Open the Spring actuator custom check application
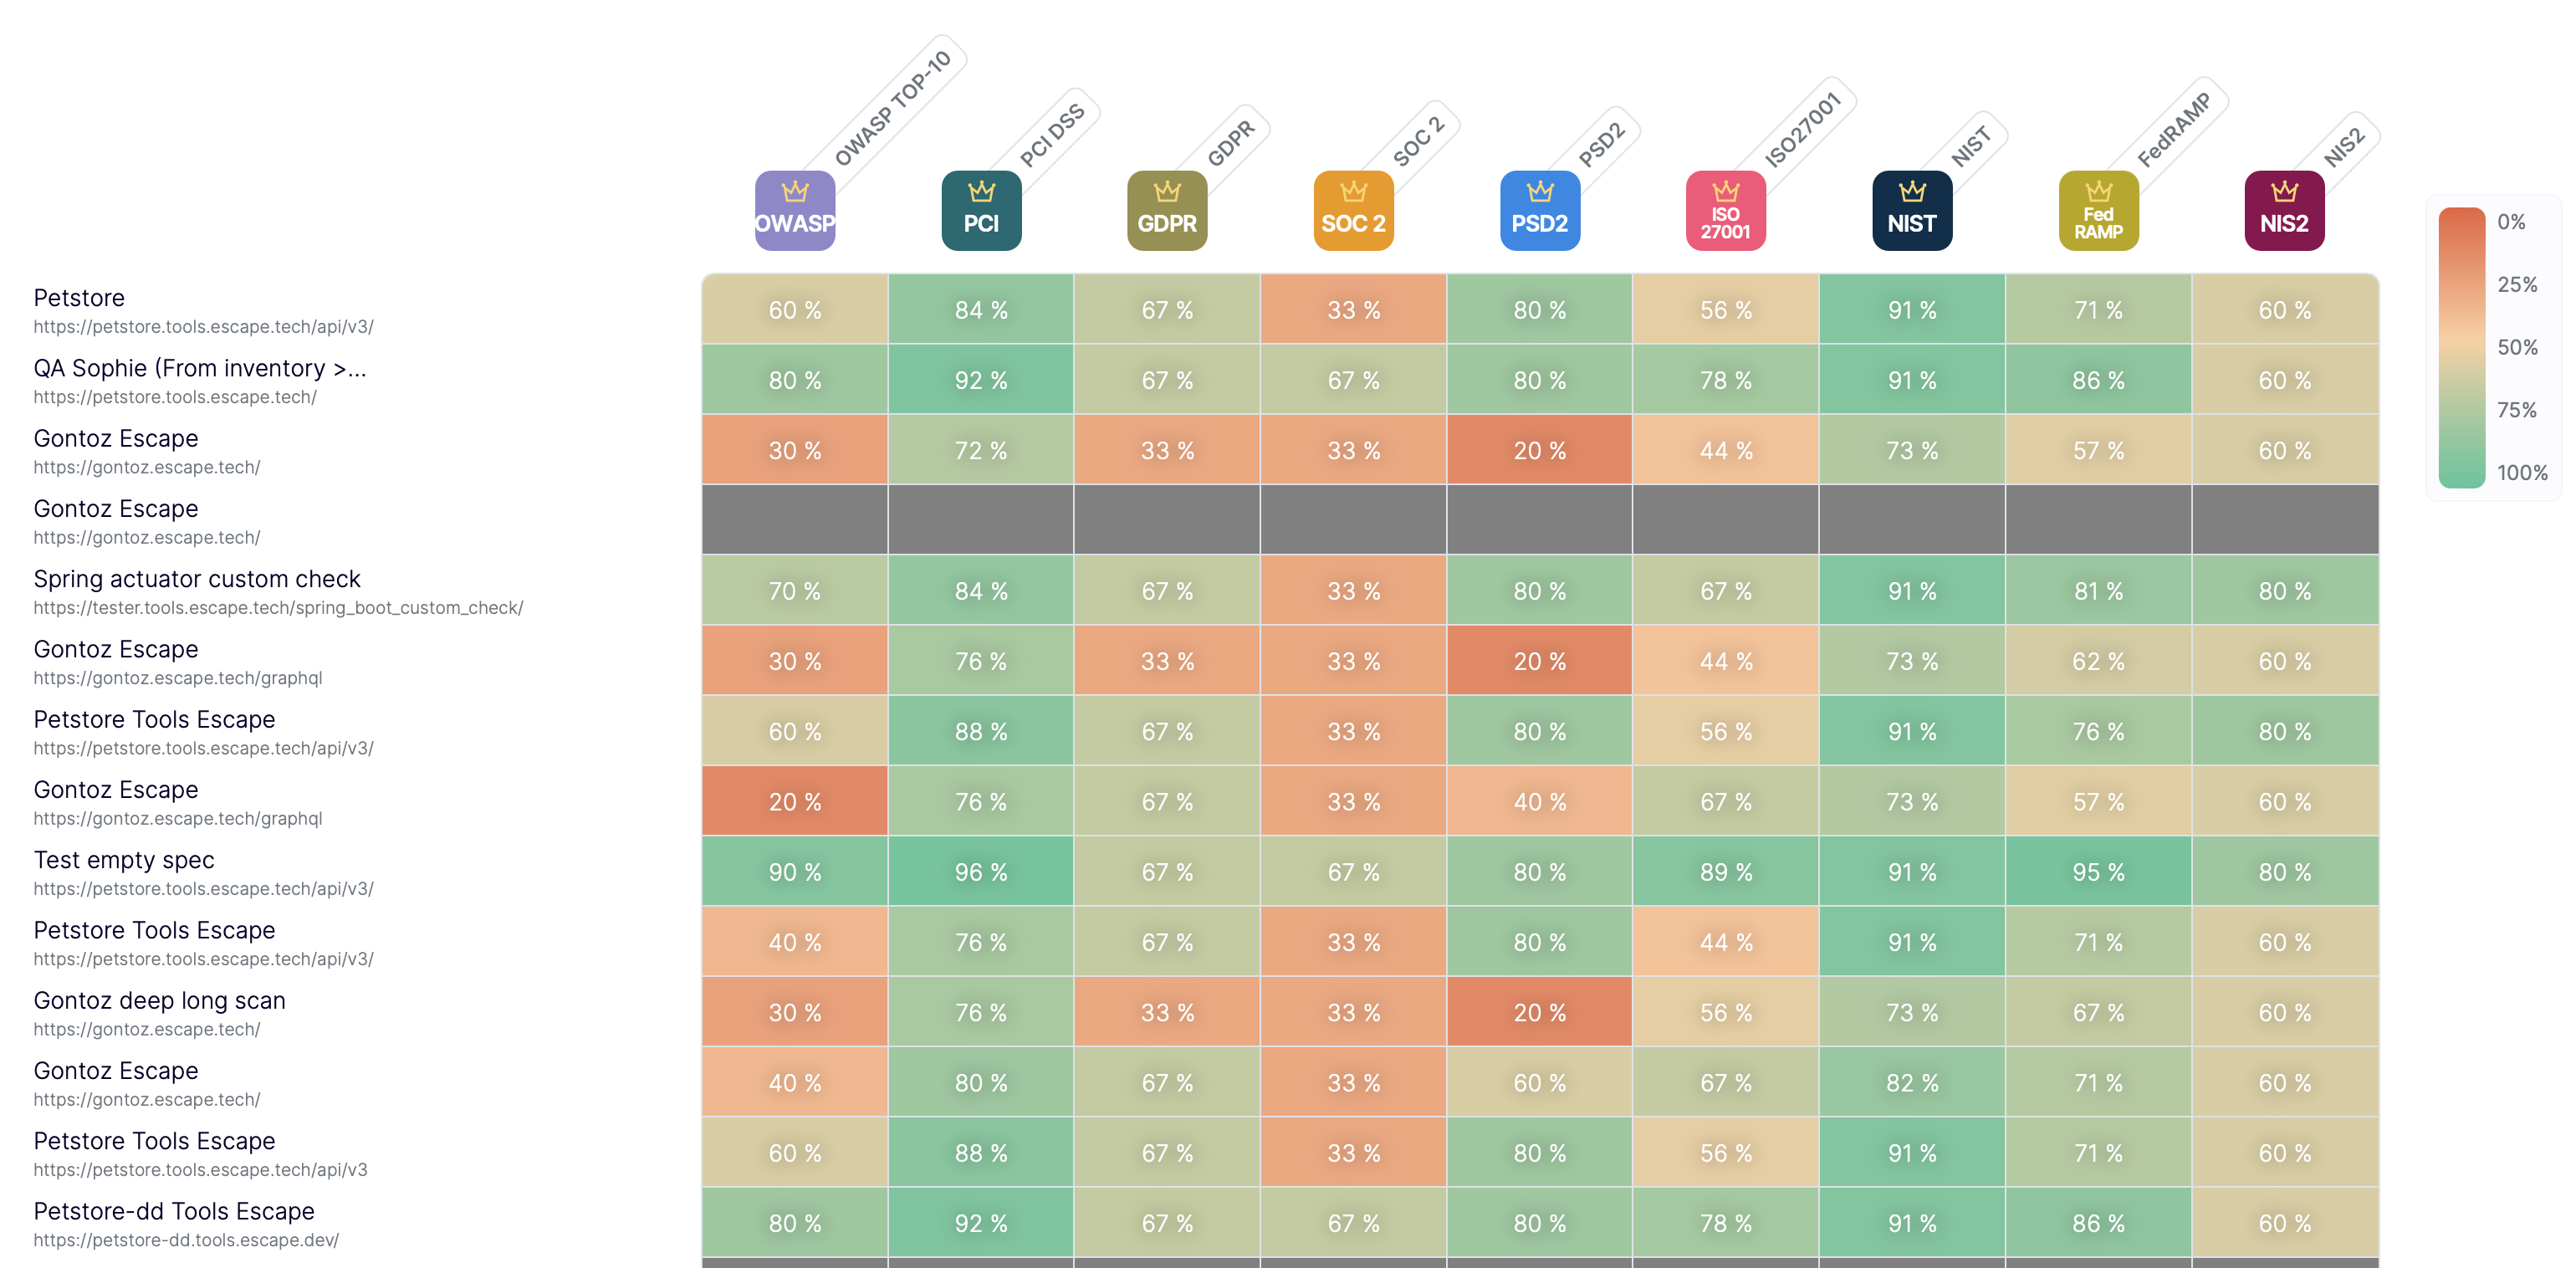Screen dimensions: 2576x1268 point(197,579)
